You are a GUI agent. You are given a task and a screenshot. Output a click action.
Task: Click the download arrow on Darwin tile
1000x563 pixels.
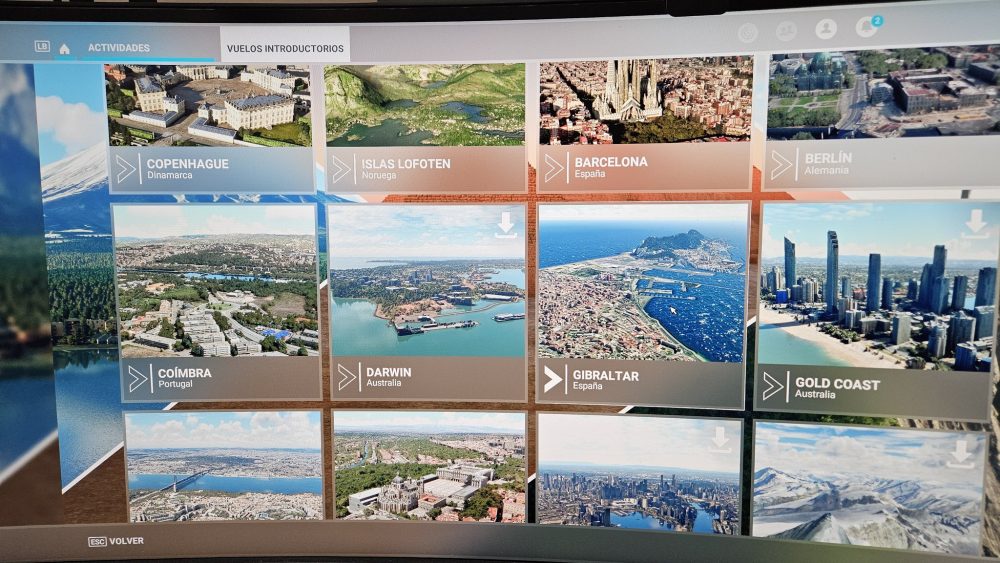(x=506, y=224)
